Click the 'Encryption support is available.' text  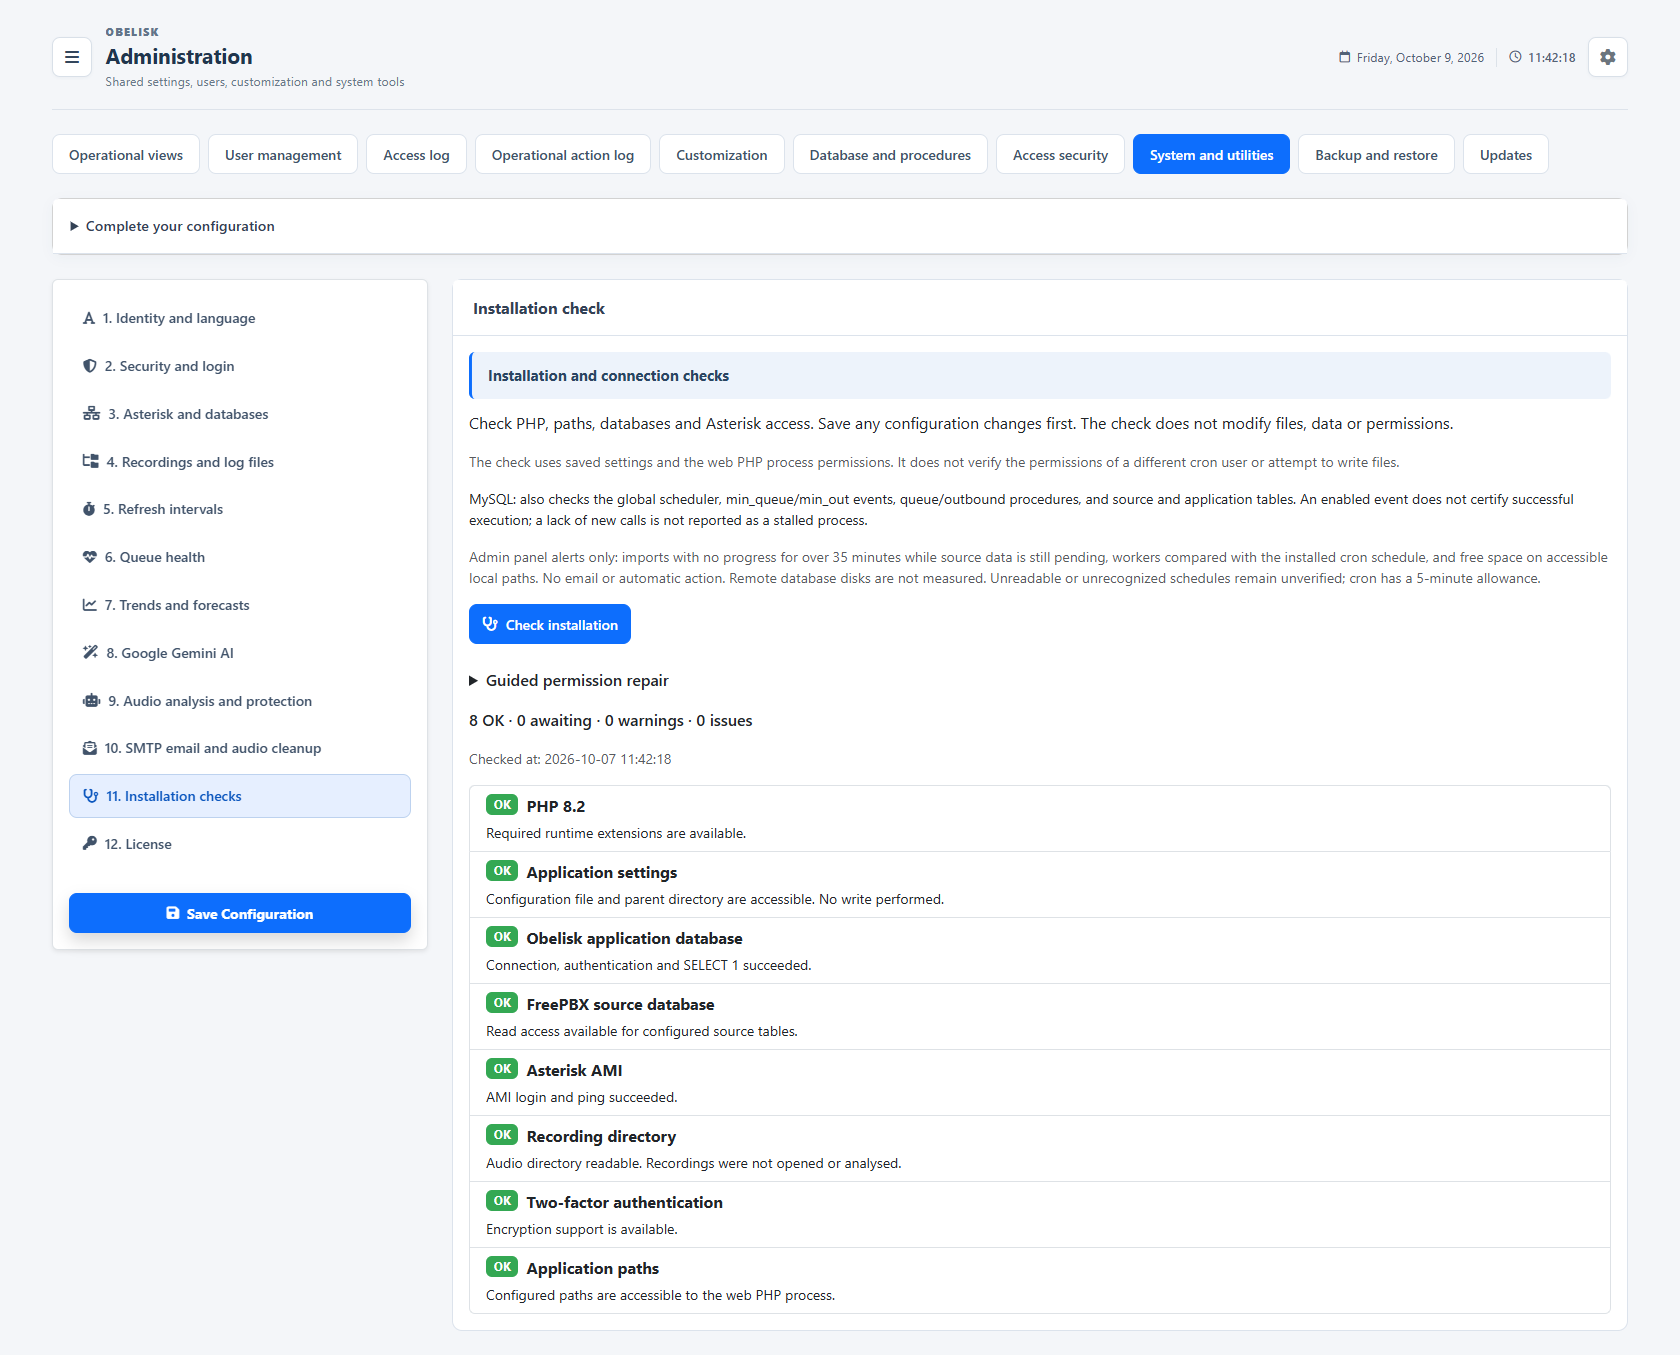tap(581, 1229)
